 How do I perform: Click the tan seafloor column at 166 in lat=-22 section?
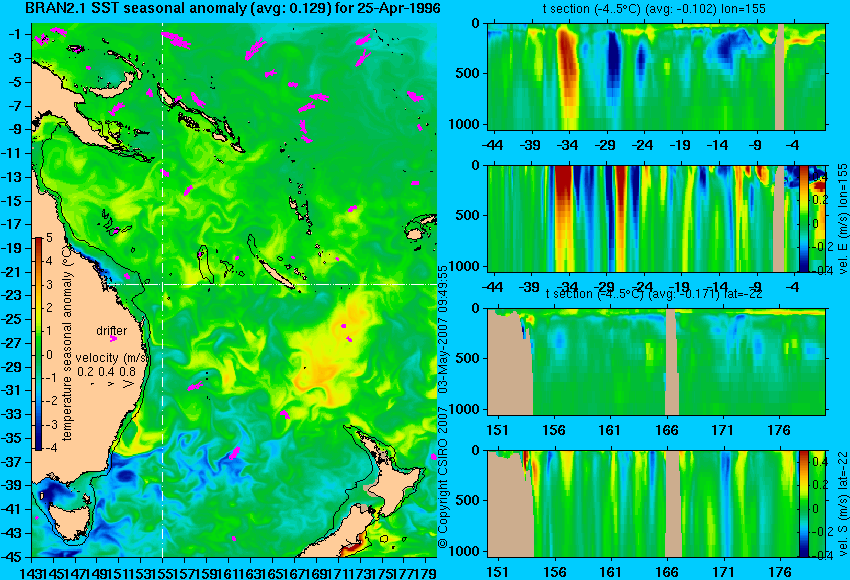point(672,362)
